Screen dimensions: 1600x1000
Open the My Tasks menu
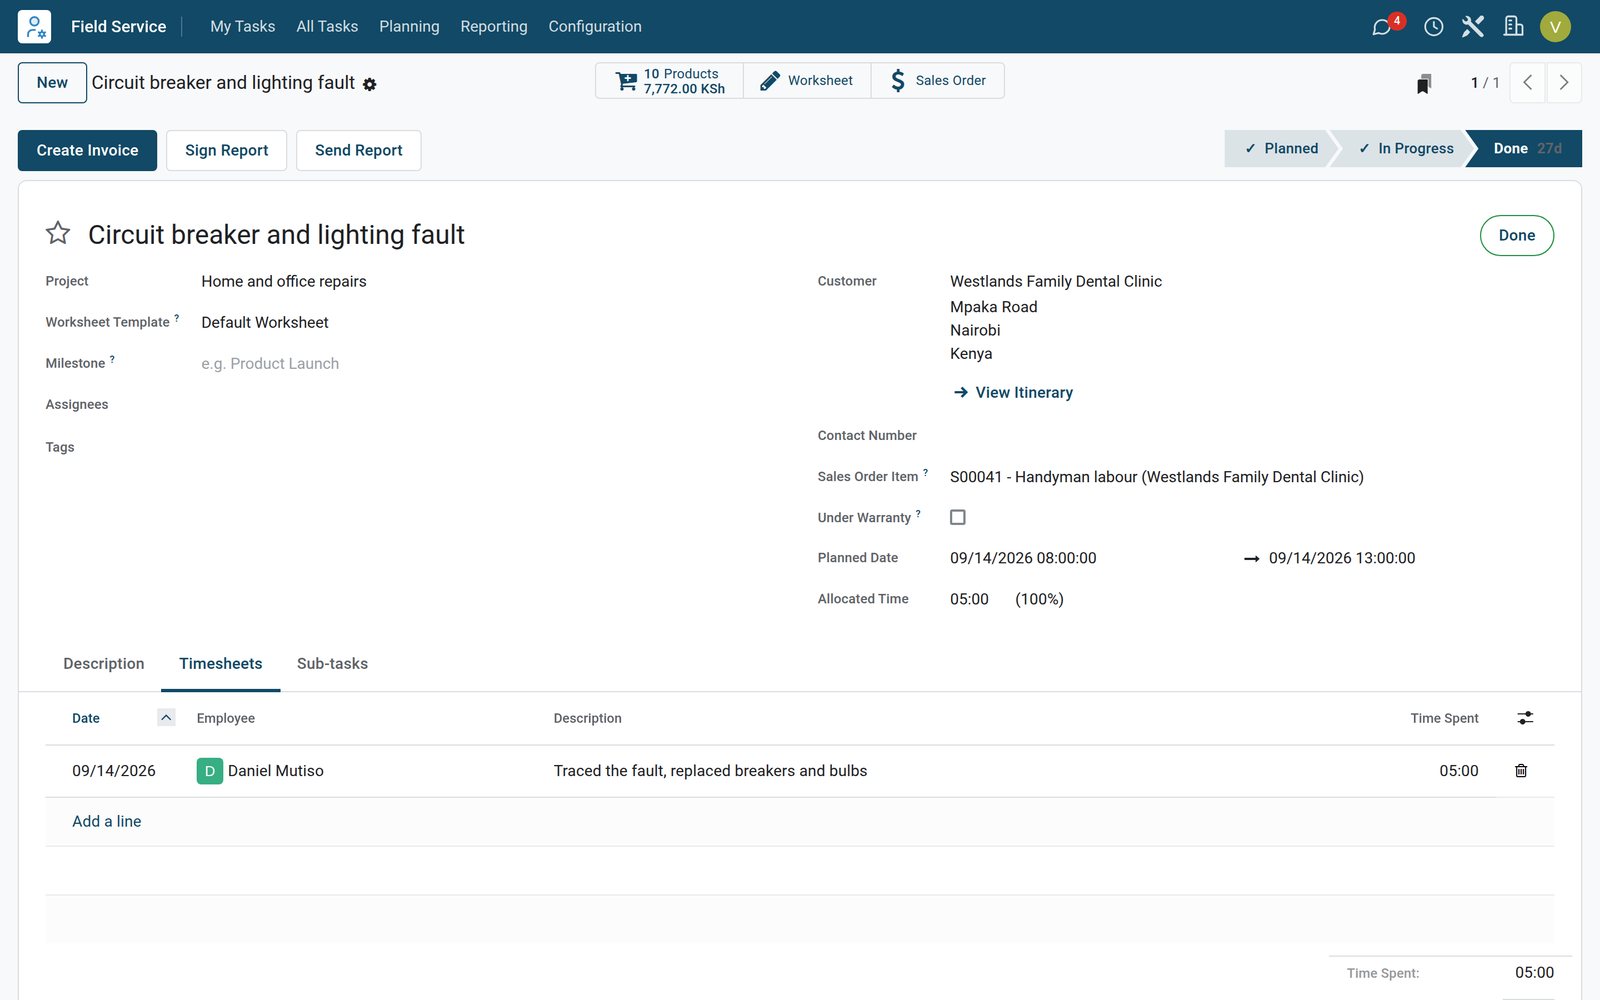243,26
